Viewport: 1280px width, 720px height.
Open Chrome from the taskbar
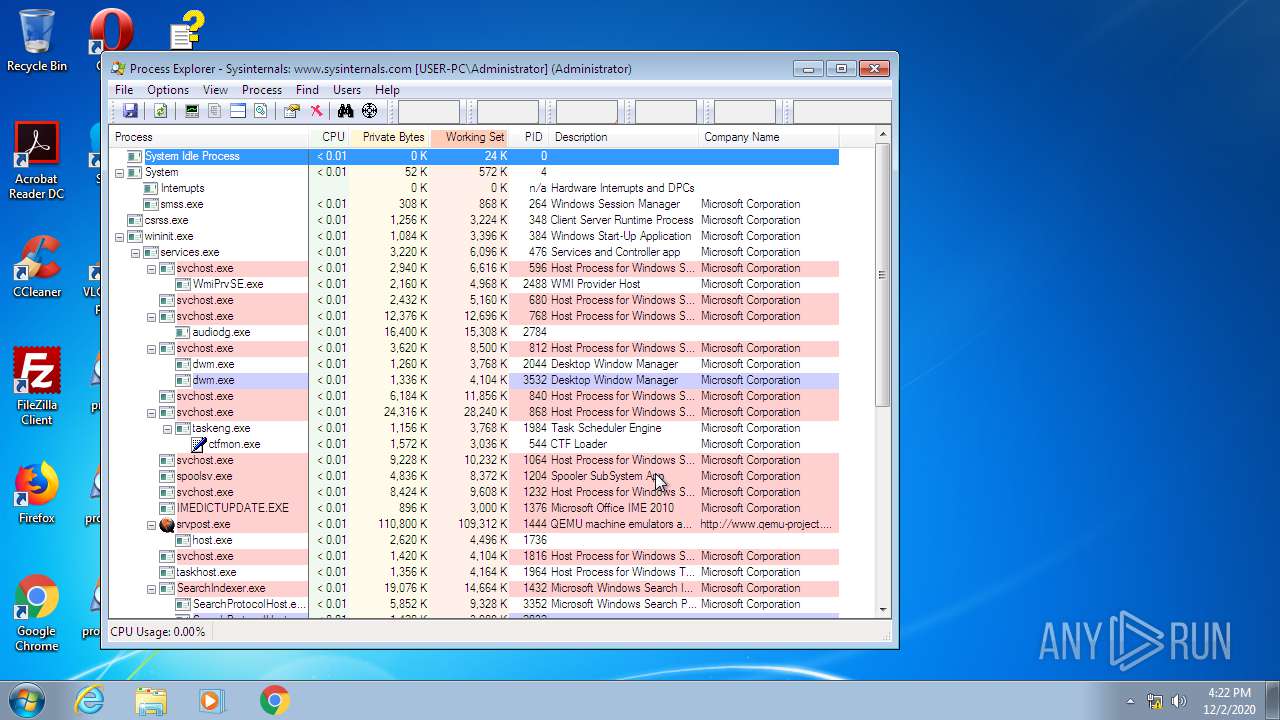click(275, 700)
